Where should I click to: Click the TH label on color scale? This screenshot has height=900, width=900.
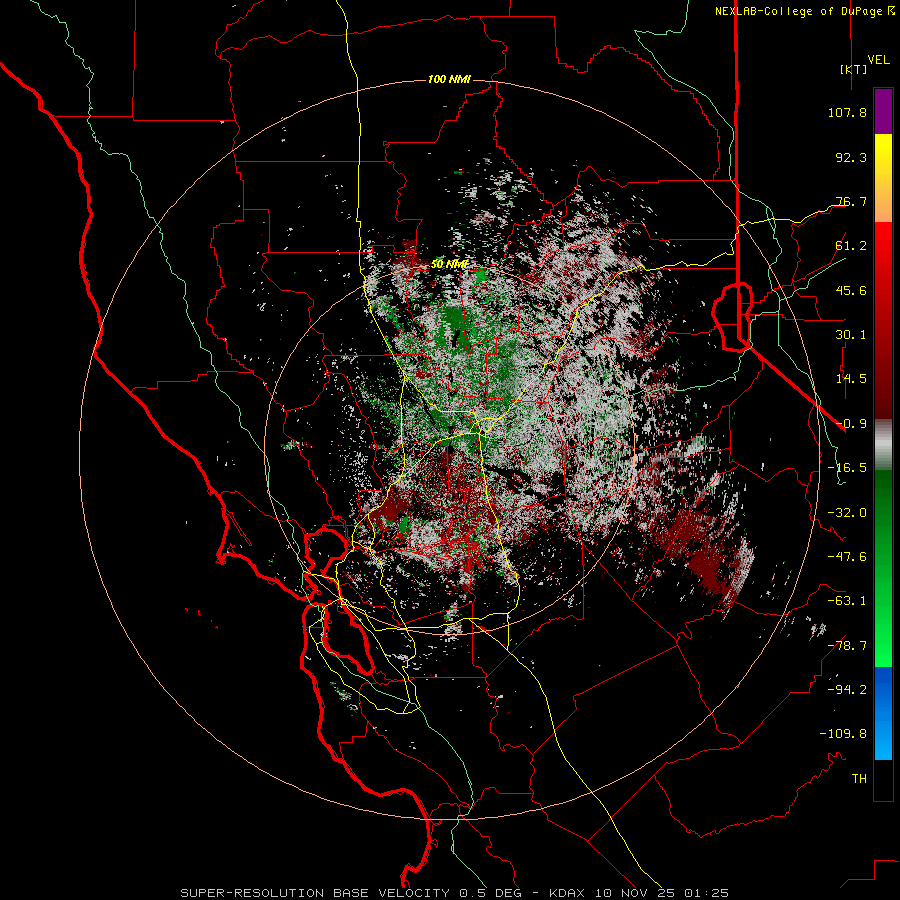pyautogui.click(x=859, y=779)
